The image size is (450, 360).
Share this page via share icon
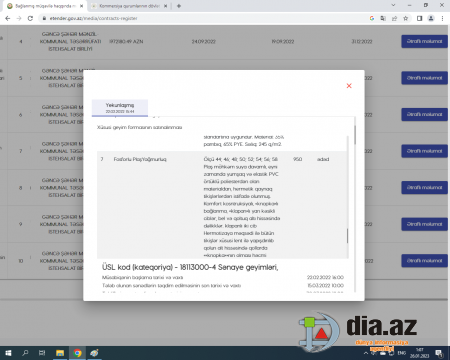click(x=394, y=18)
